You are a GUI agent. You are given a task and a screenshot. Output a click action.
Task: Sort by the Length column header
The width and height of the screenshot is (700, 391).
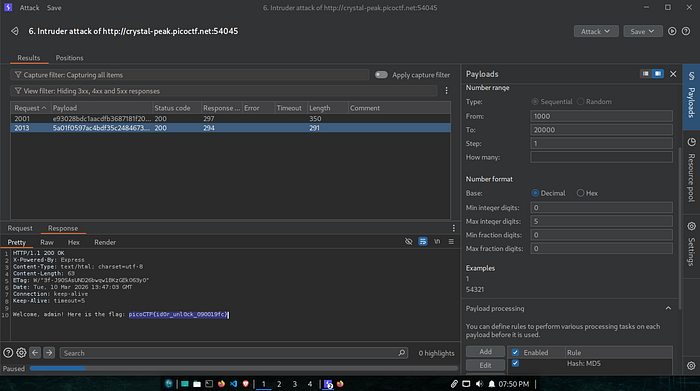pos(328,108)
